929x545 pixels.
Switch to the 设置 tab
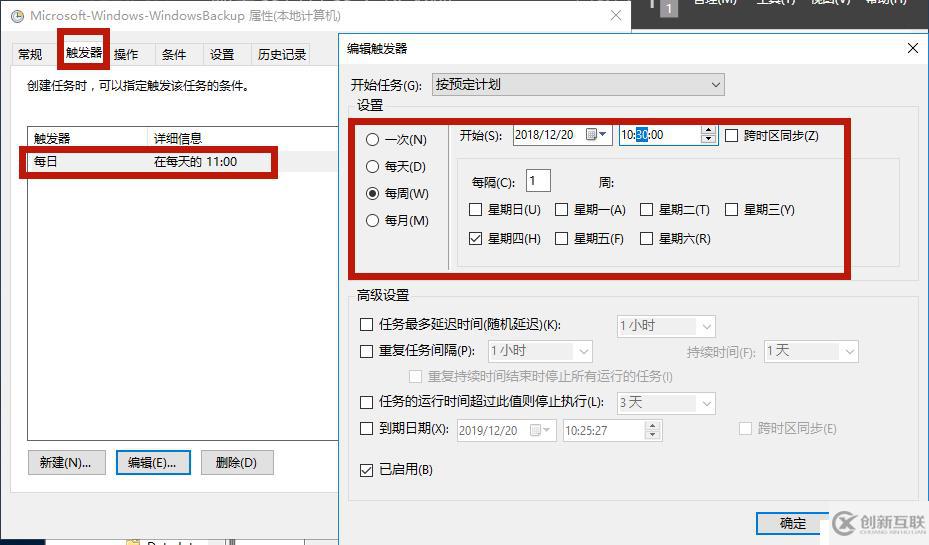click(222, 54)
